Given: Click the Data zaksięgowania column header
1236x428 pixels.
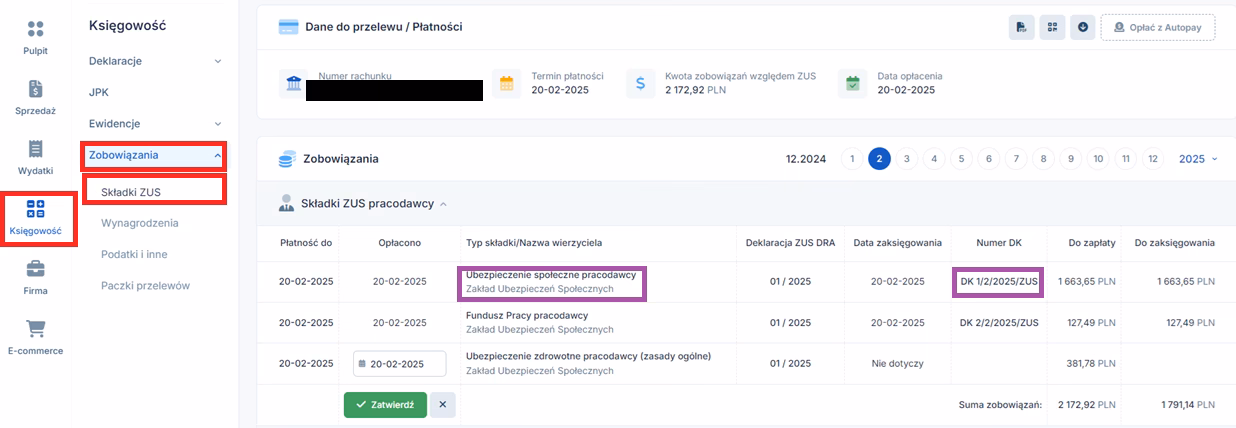Looking at the screenshot, I should click(x=898, y=243).
